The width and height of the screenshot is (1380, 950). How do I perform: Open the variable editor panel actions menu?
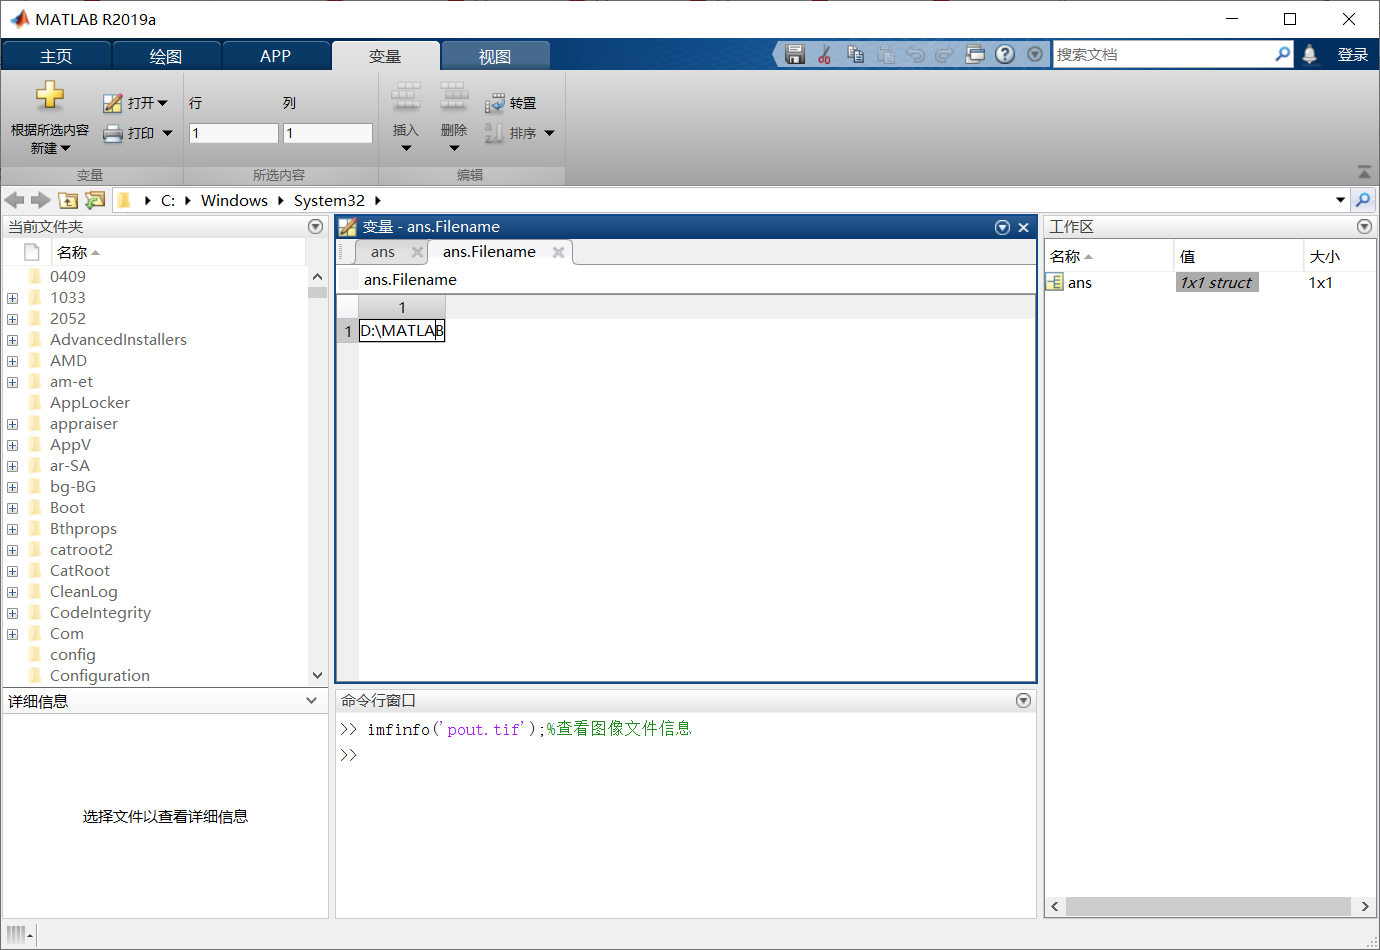(x=1002, y=227)
